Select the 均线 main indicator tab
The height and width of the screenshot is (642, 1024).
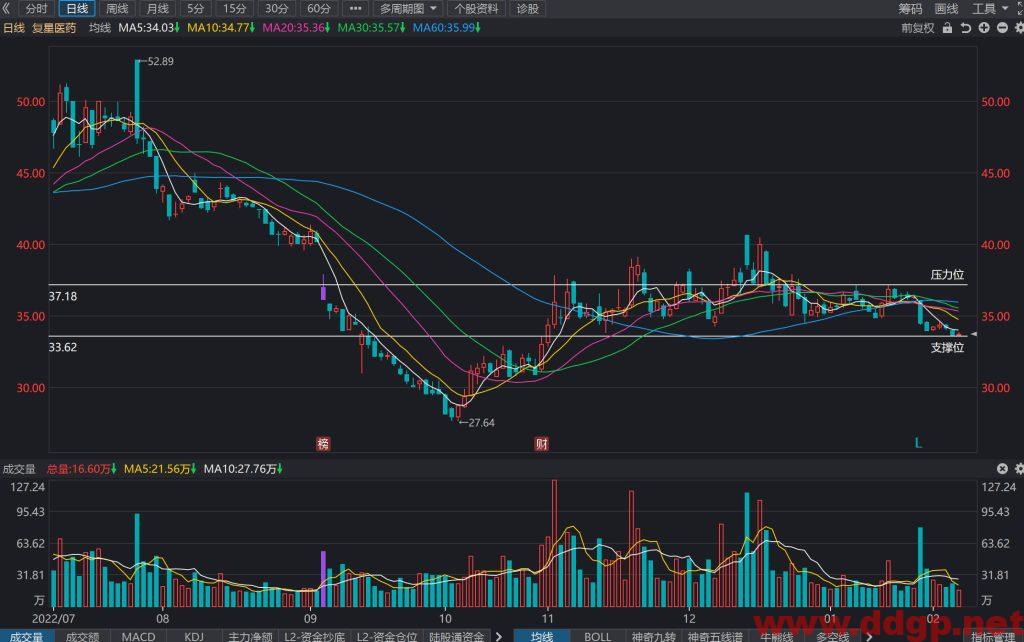point(542,636)
